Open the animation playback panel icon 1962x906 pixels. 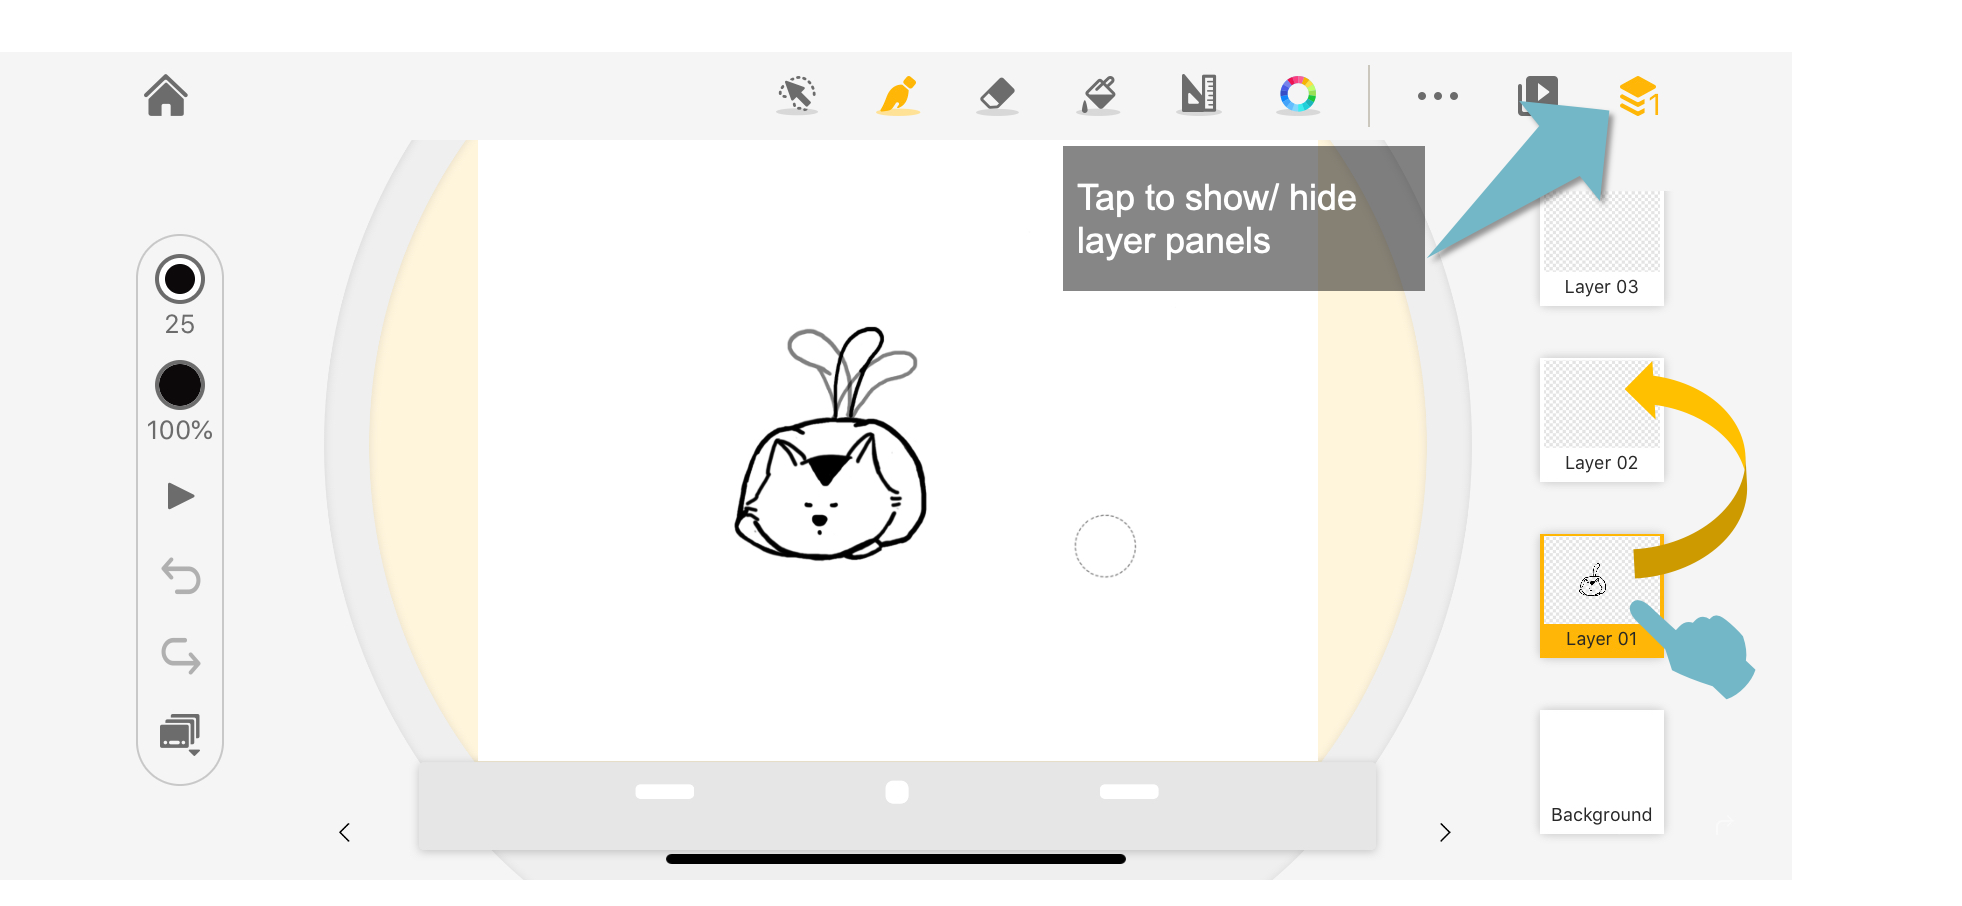click(1538, 95)
